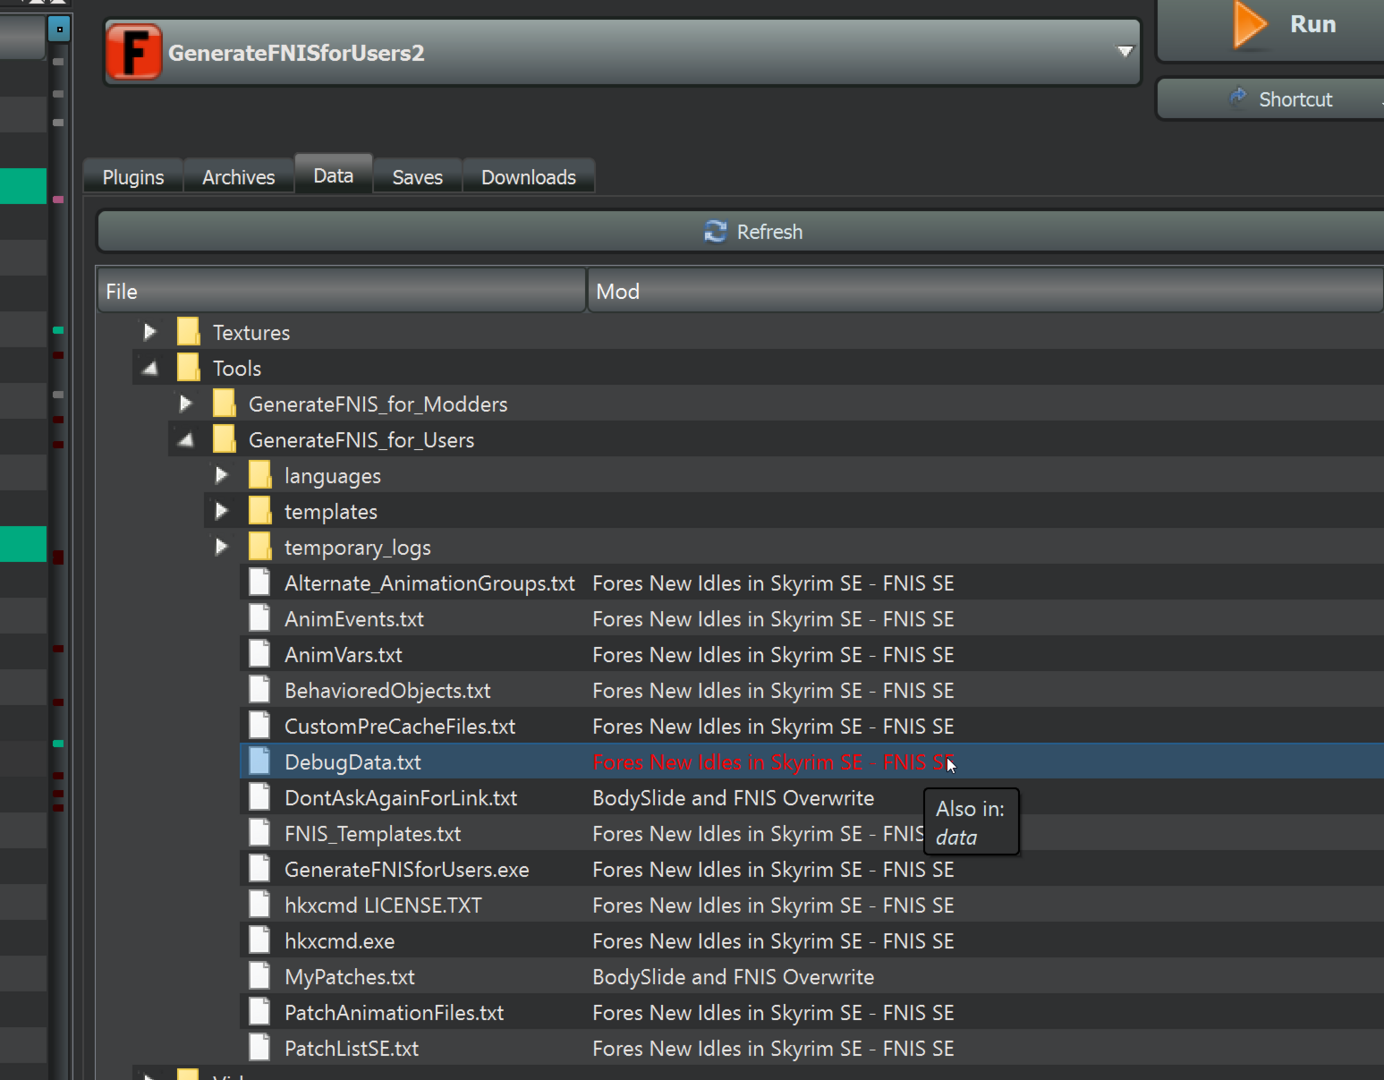The width and height of the screenshot is (1384, 1080).
Task: Switch to the Plugins tab
Action: pyautogui.click(x=133, y=177)
